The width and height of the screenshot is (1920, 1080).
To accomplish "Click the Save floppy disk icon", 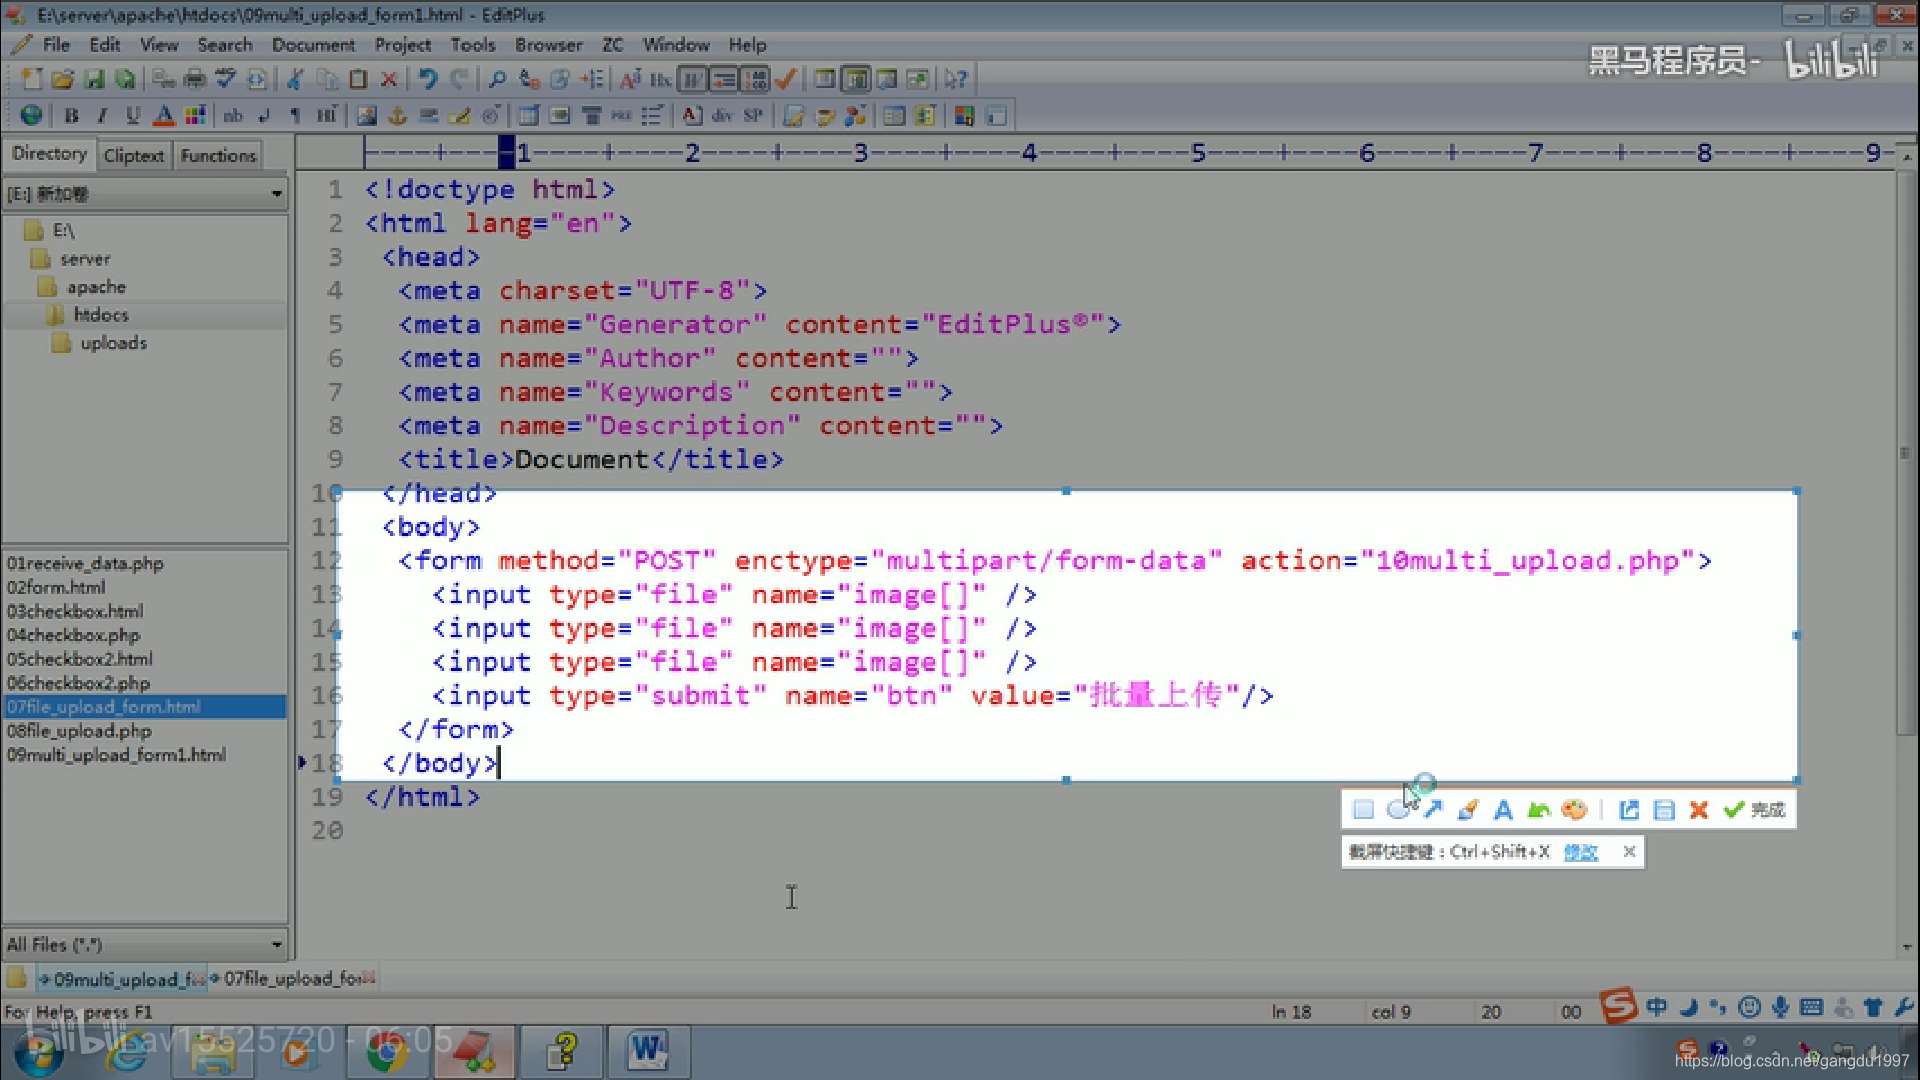I will click(x=94, y=79).
